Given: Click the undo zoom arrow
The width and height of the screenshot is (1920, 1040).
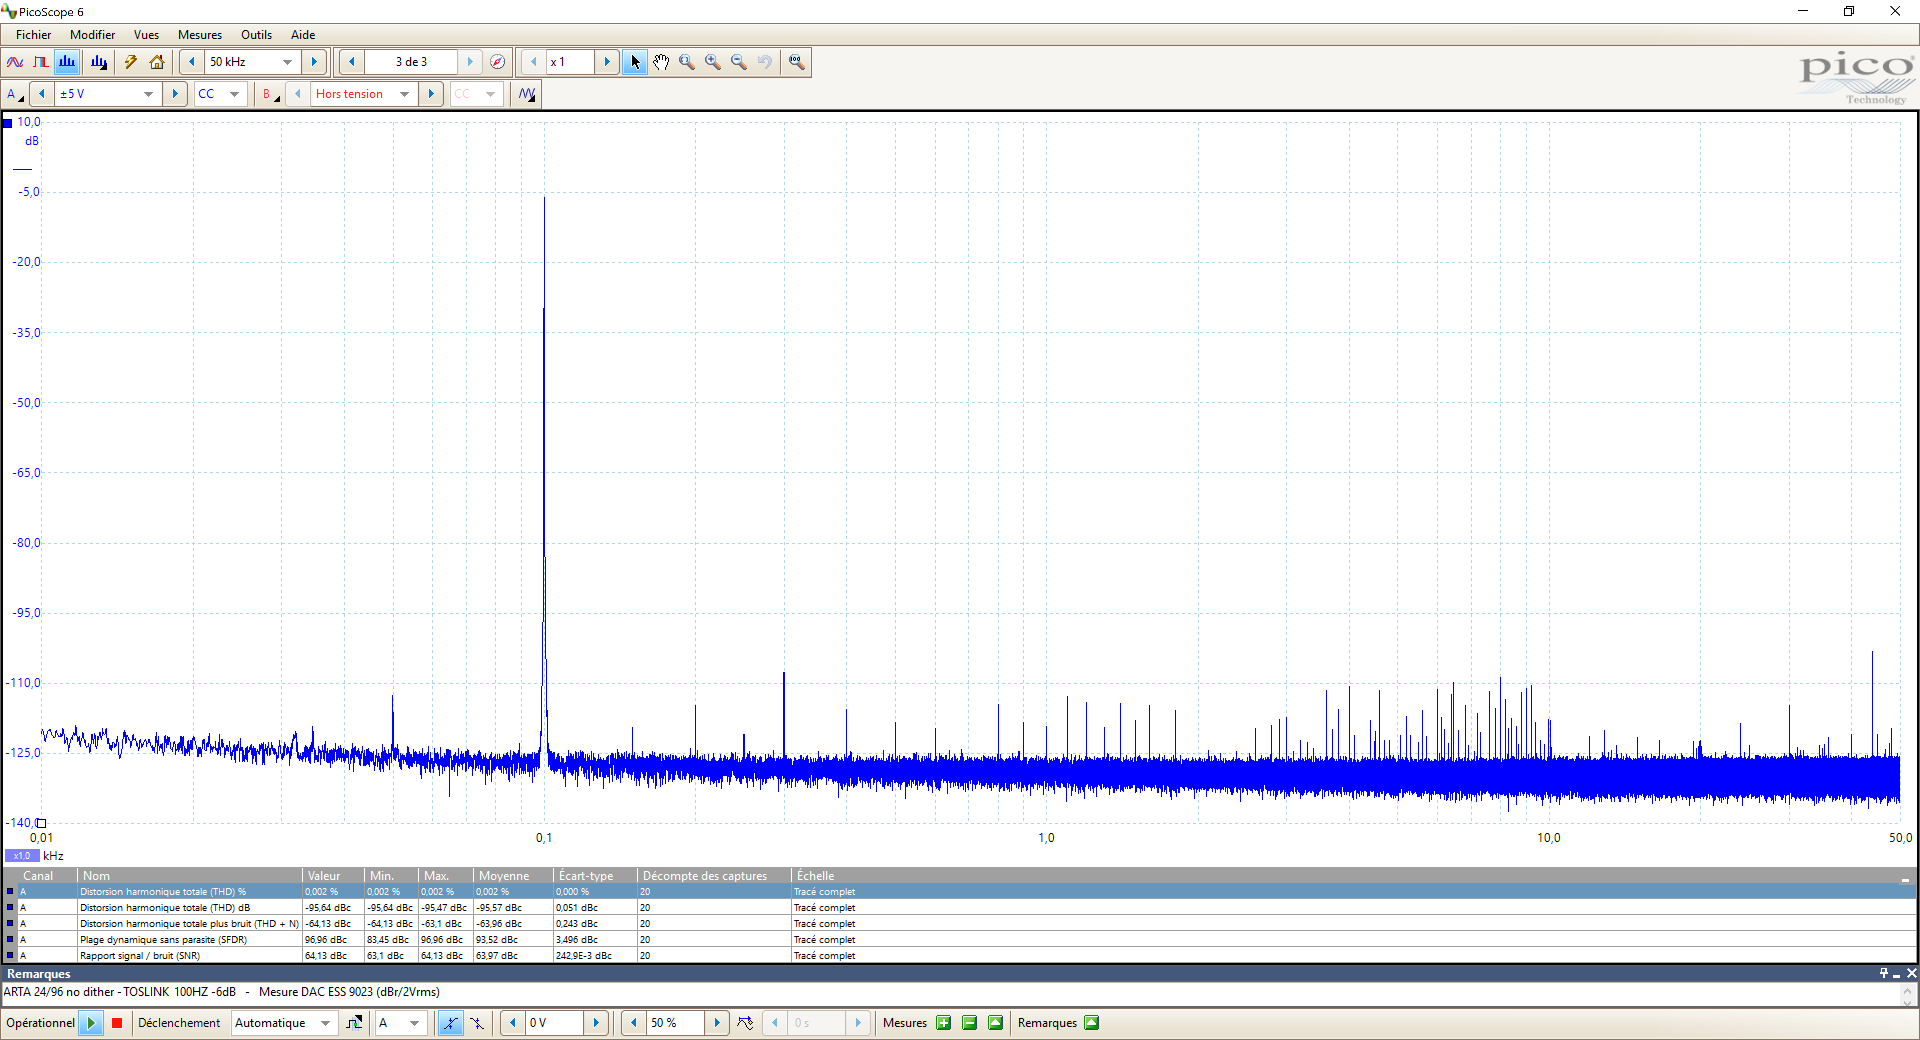Looking at the screenshot, I should point(765,62).
